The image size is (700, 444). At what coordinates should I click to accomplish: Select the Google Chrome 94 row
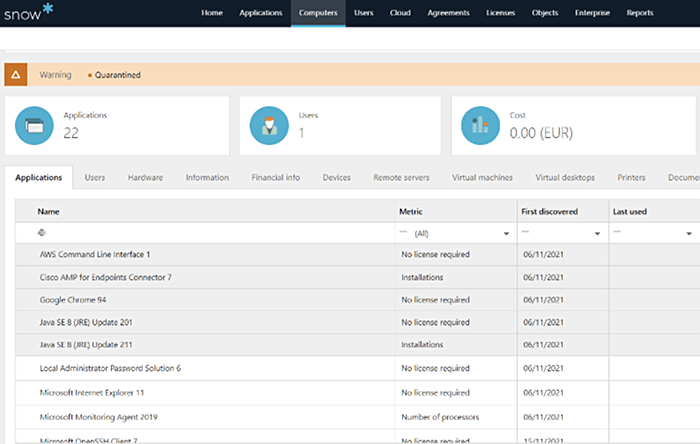tap(357, 300)
